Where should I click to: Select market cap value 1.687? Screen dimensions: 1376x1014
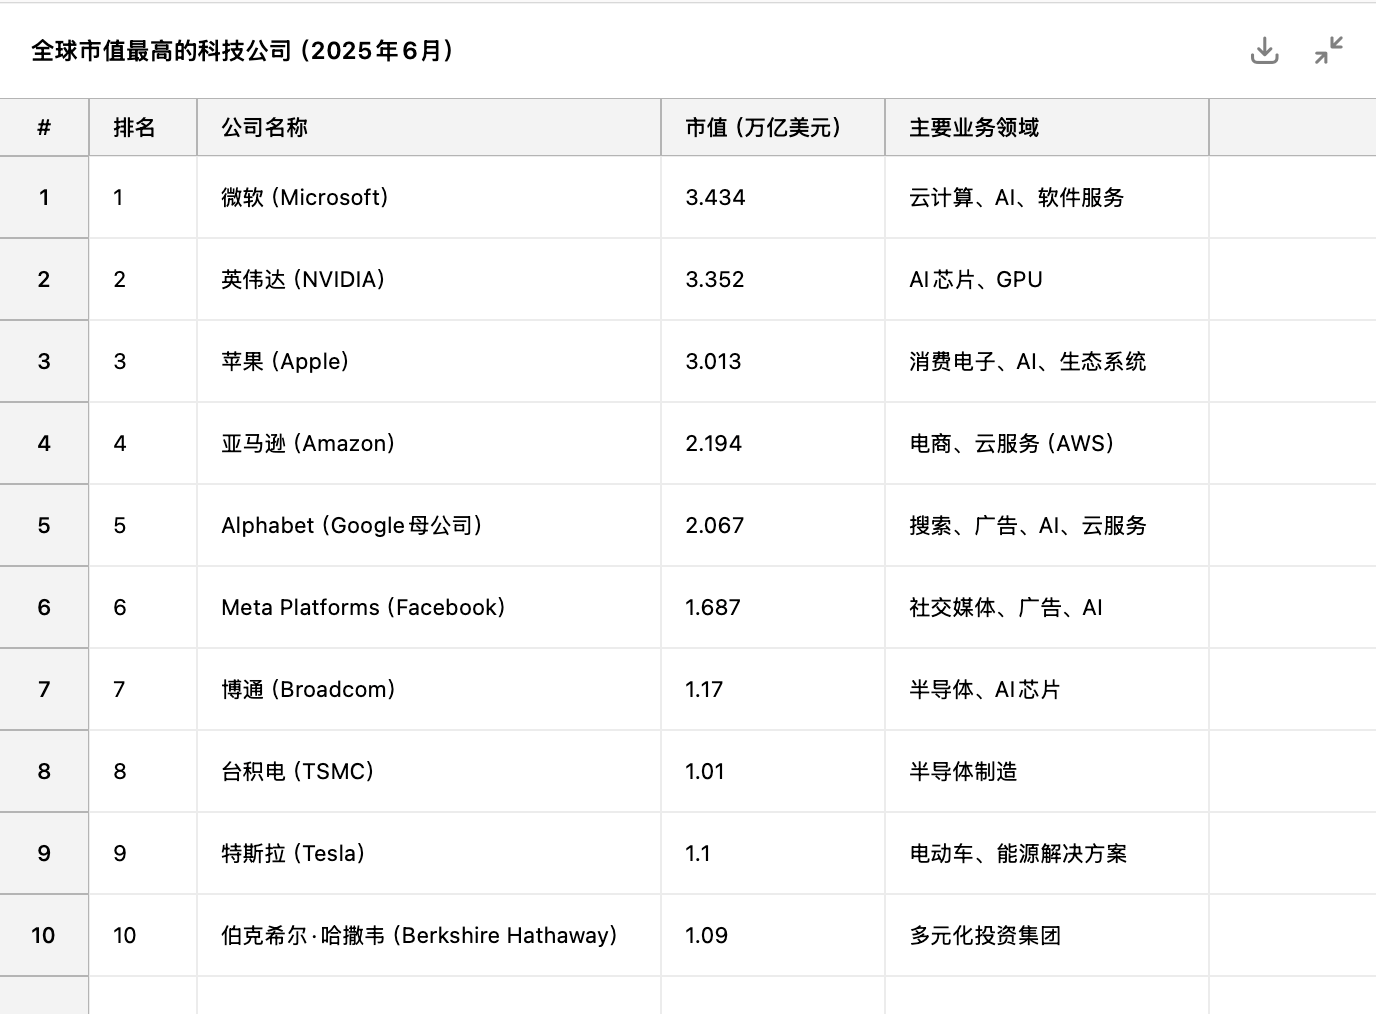(x=773, y=607)
